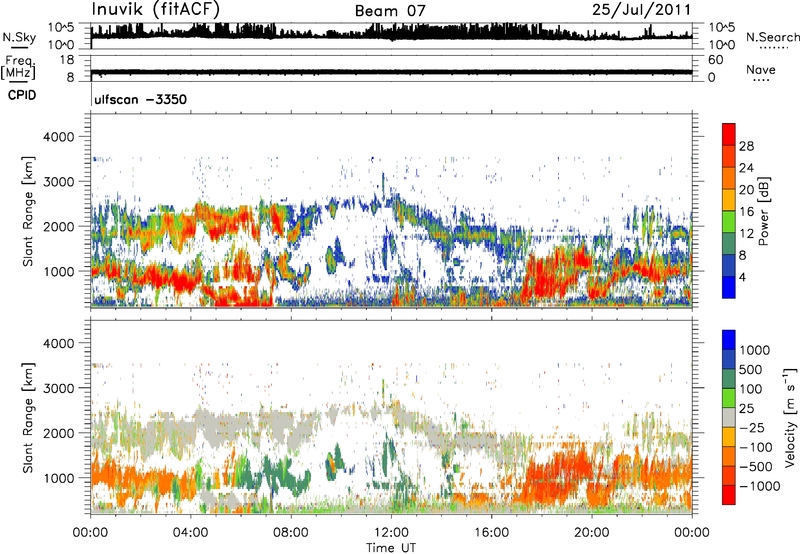Select the '4000' tick on the power panel
800x554 pixels.
point(58,137)
